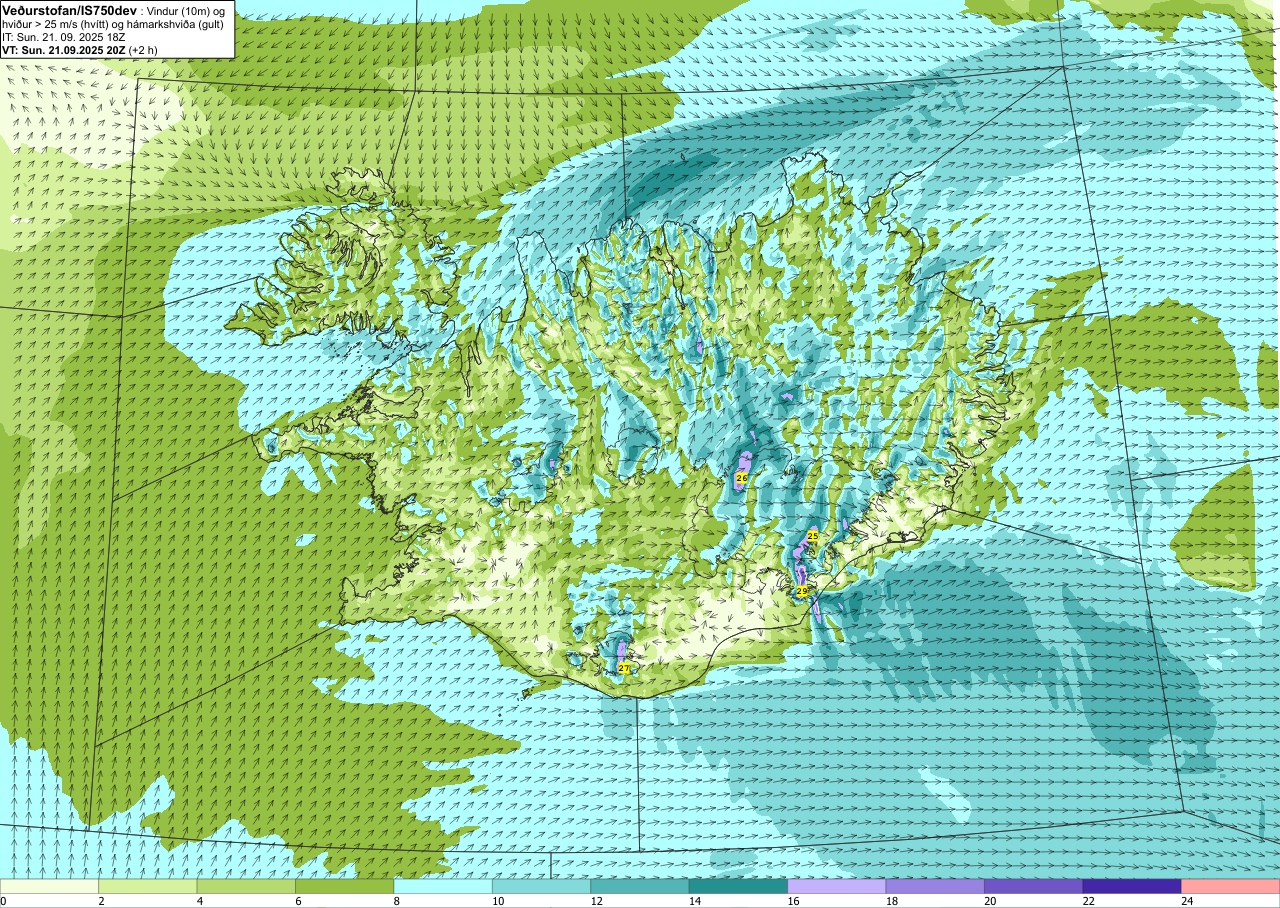Click the yellow gust marker labeled 25
The width and height of the screenshot is (1280, 908).
pos(812,536)
